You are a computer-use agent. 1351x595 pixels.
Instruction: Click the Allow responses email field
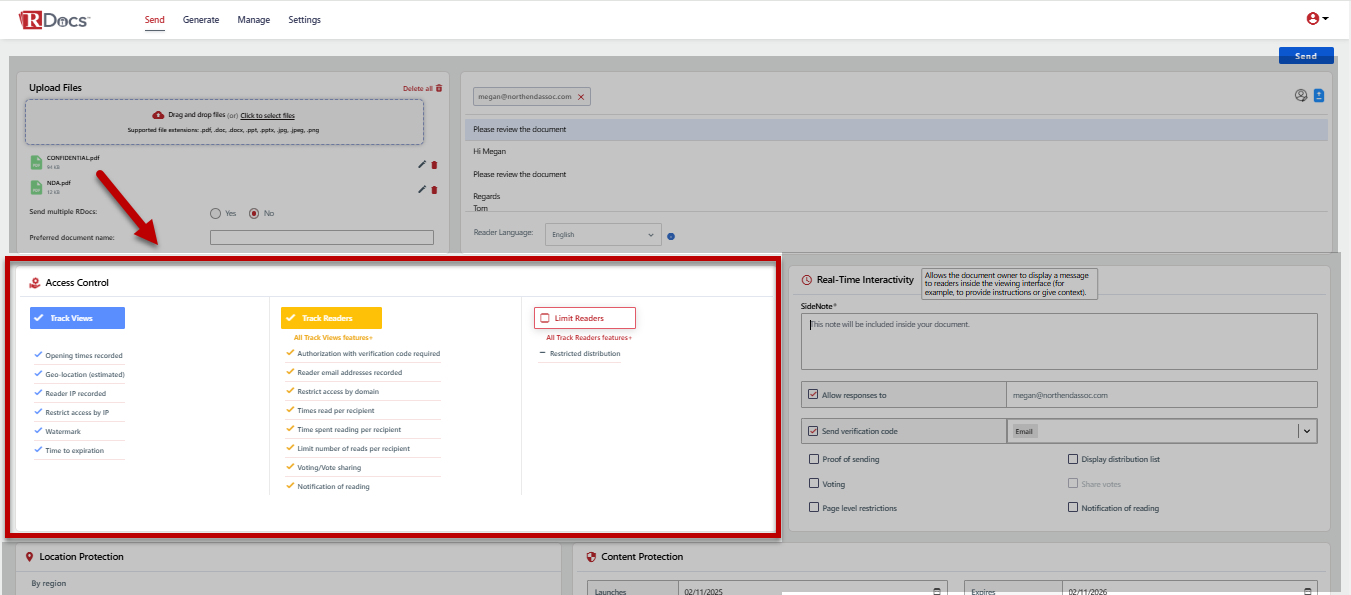(x=1161, y=395)
